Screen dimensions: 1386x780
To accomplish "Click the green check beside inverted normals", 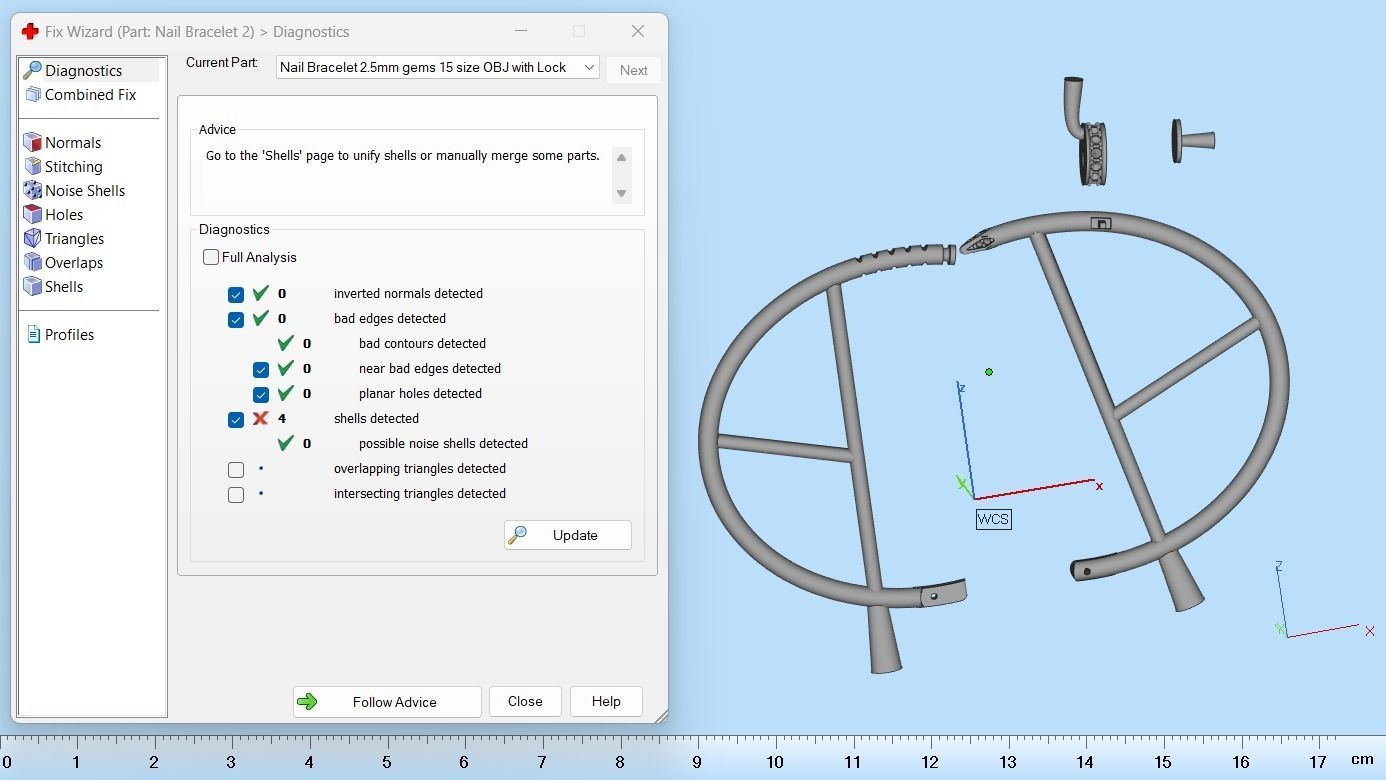I will 260,293.
